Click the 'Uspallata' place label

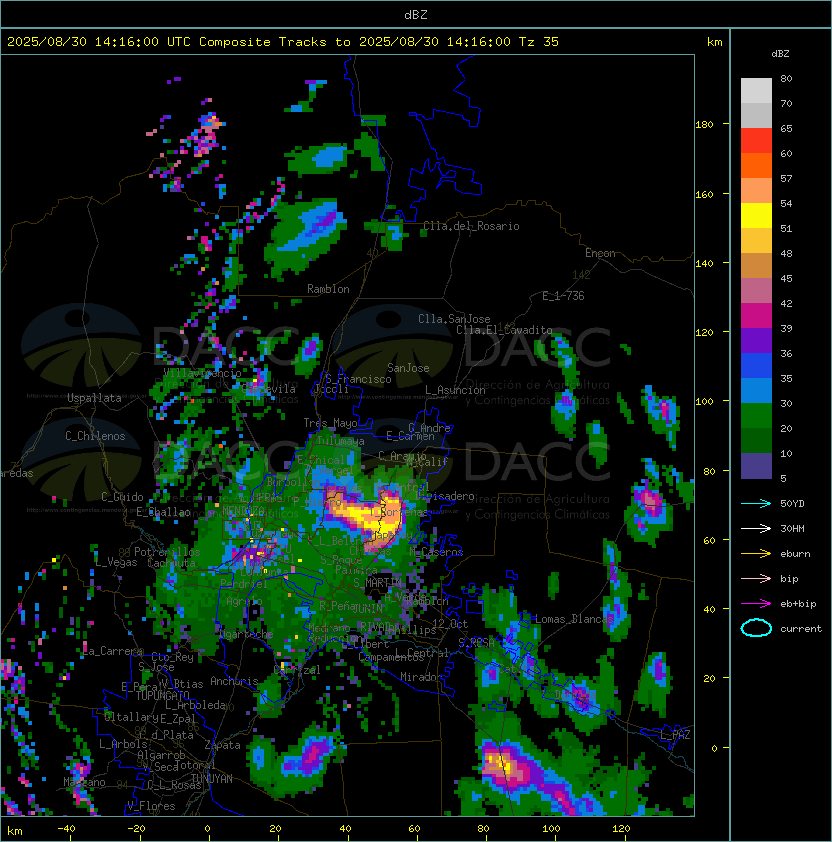coord(94,398)
